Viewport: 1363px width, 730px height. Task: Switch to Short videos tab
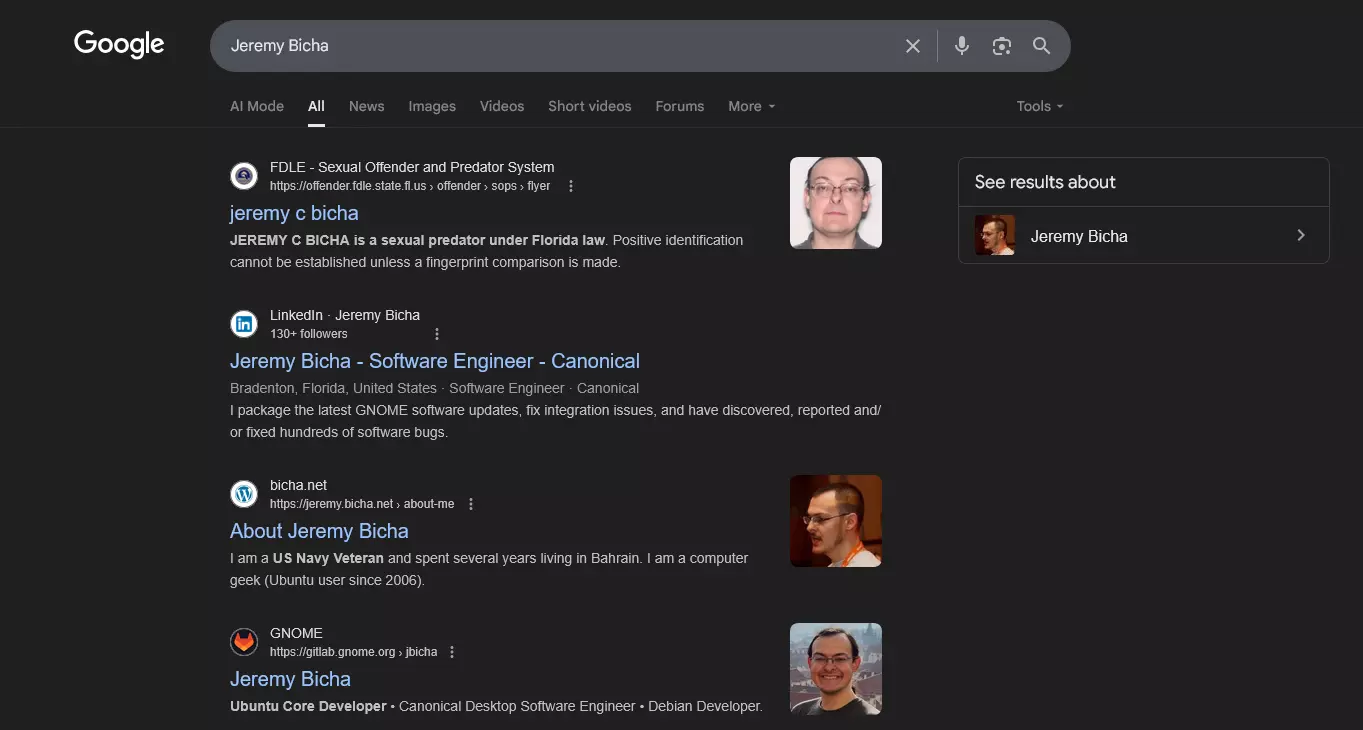coord(590,106)
